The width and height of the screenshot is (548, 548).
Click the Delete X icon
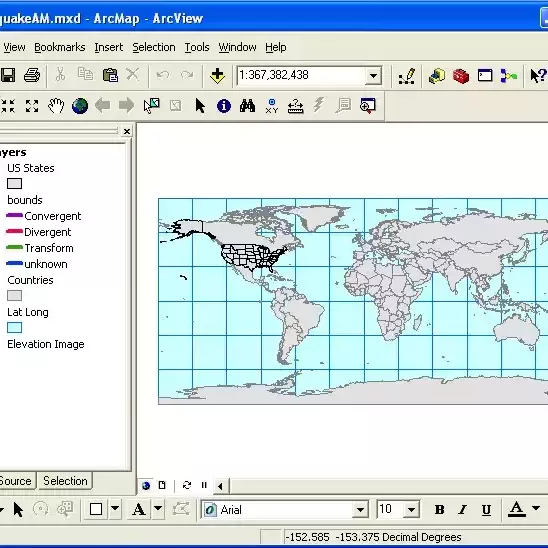click(x=132, y=74)
